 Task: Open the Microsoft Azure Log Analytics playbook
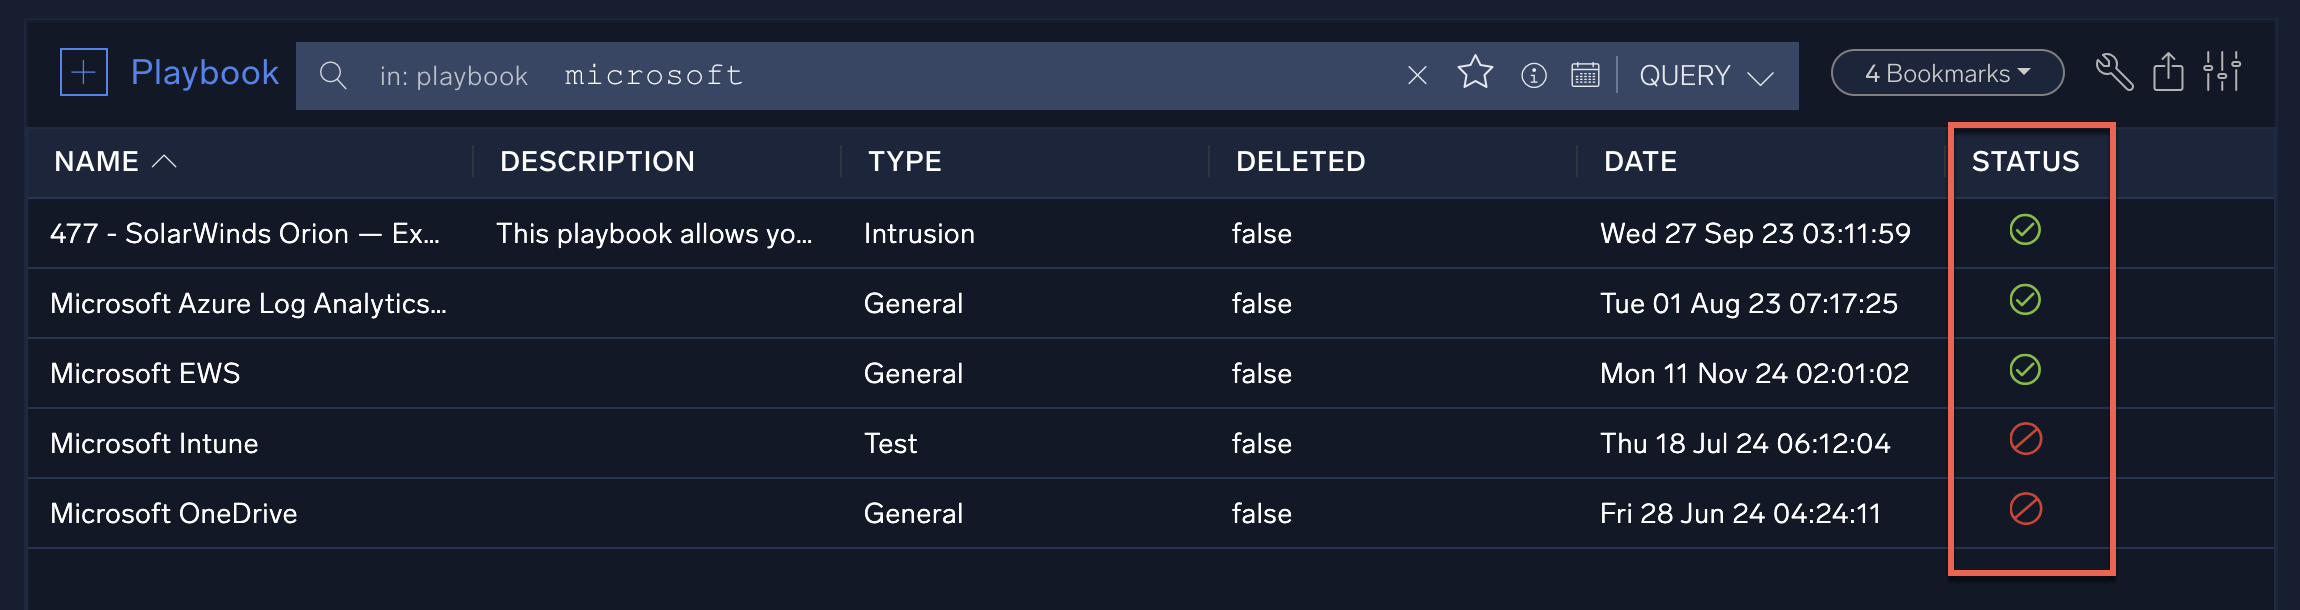tap(249, 303)
